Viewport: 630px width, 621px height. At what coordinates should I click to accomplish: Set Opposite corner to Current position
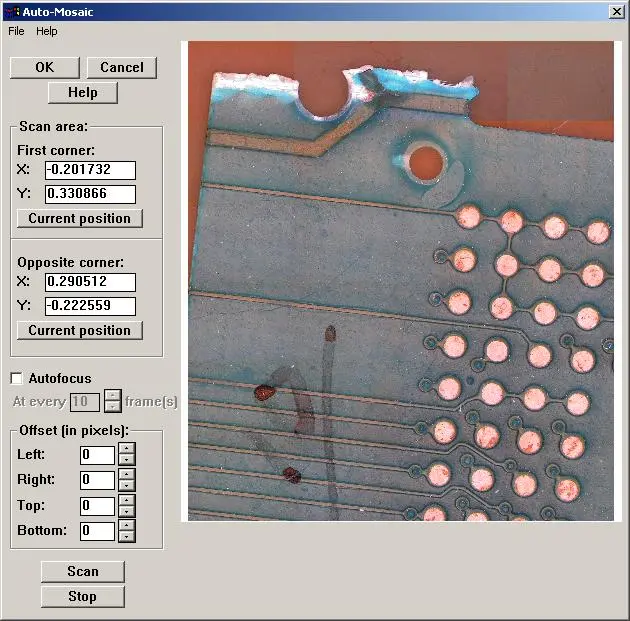point(80,331)
